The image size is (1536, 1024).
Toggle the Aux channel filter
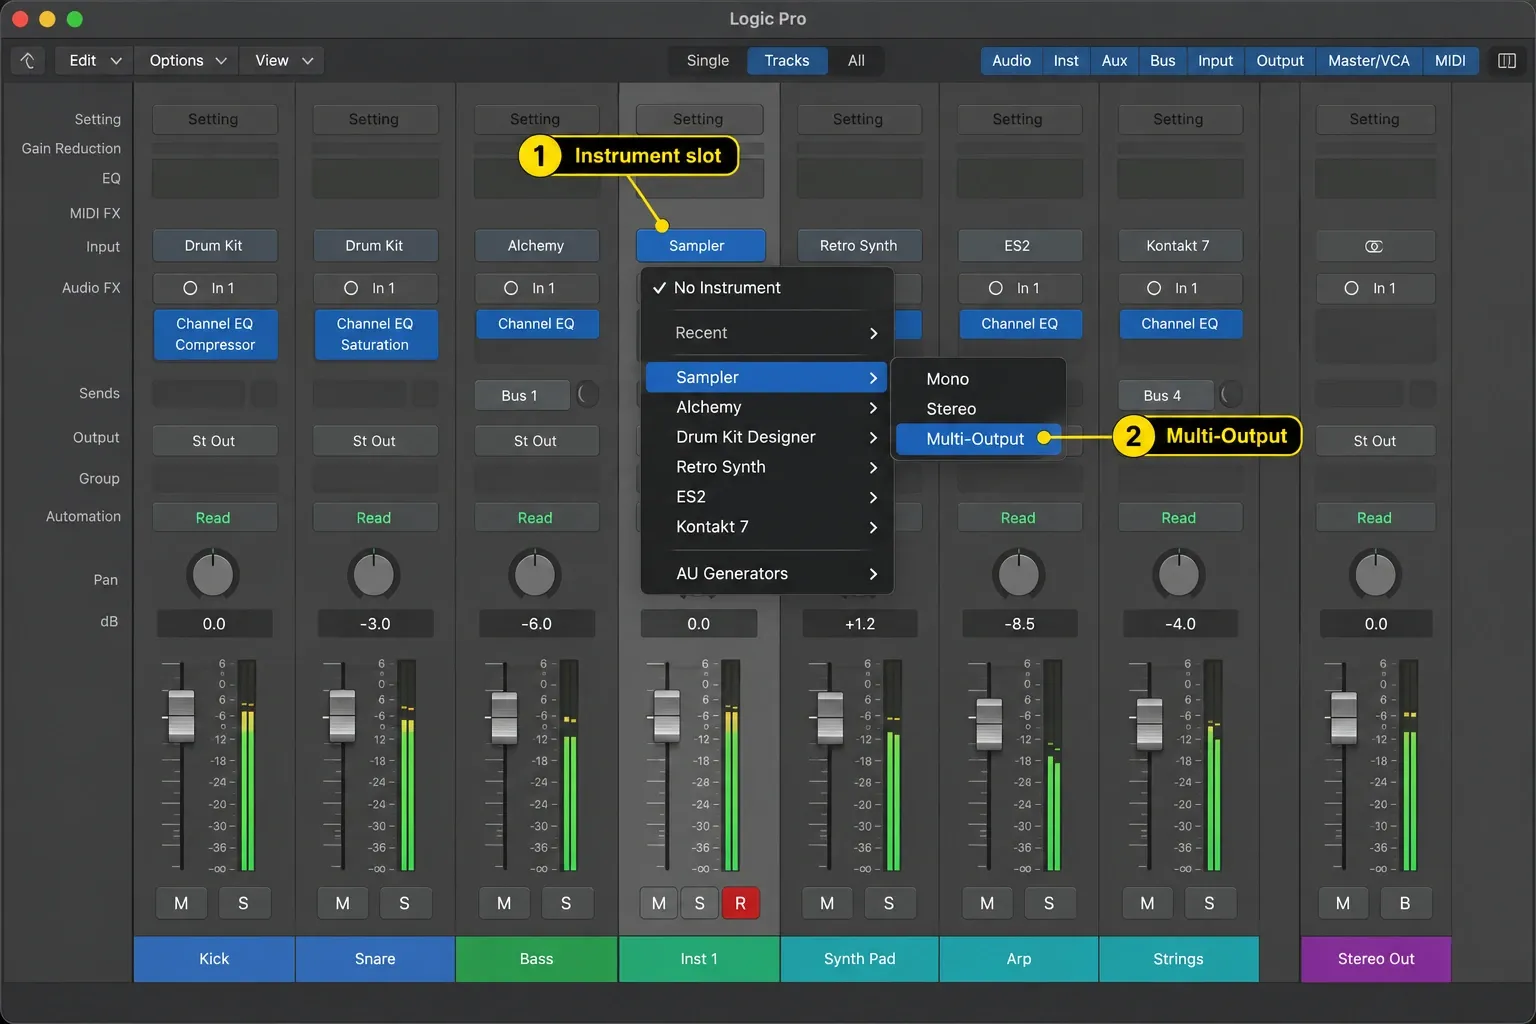(1114, 61)
